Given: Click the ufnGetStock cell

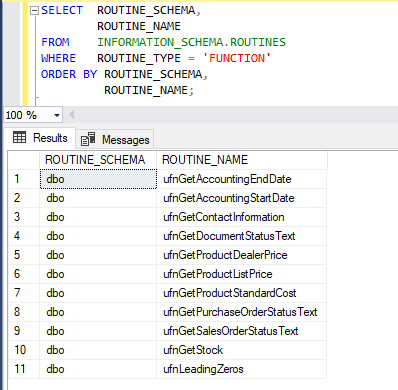Looking at the screenshot, I should pyautogui.click(x=241, y=350).
